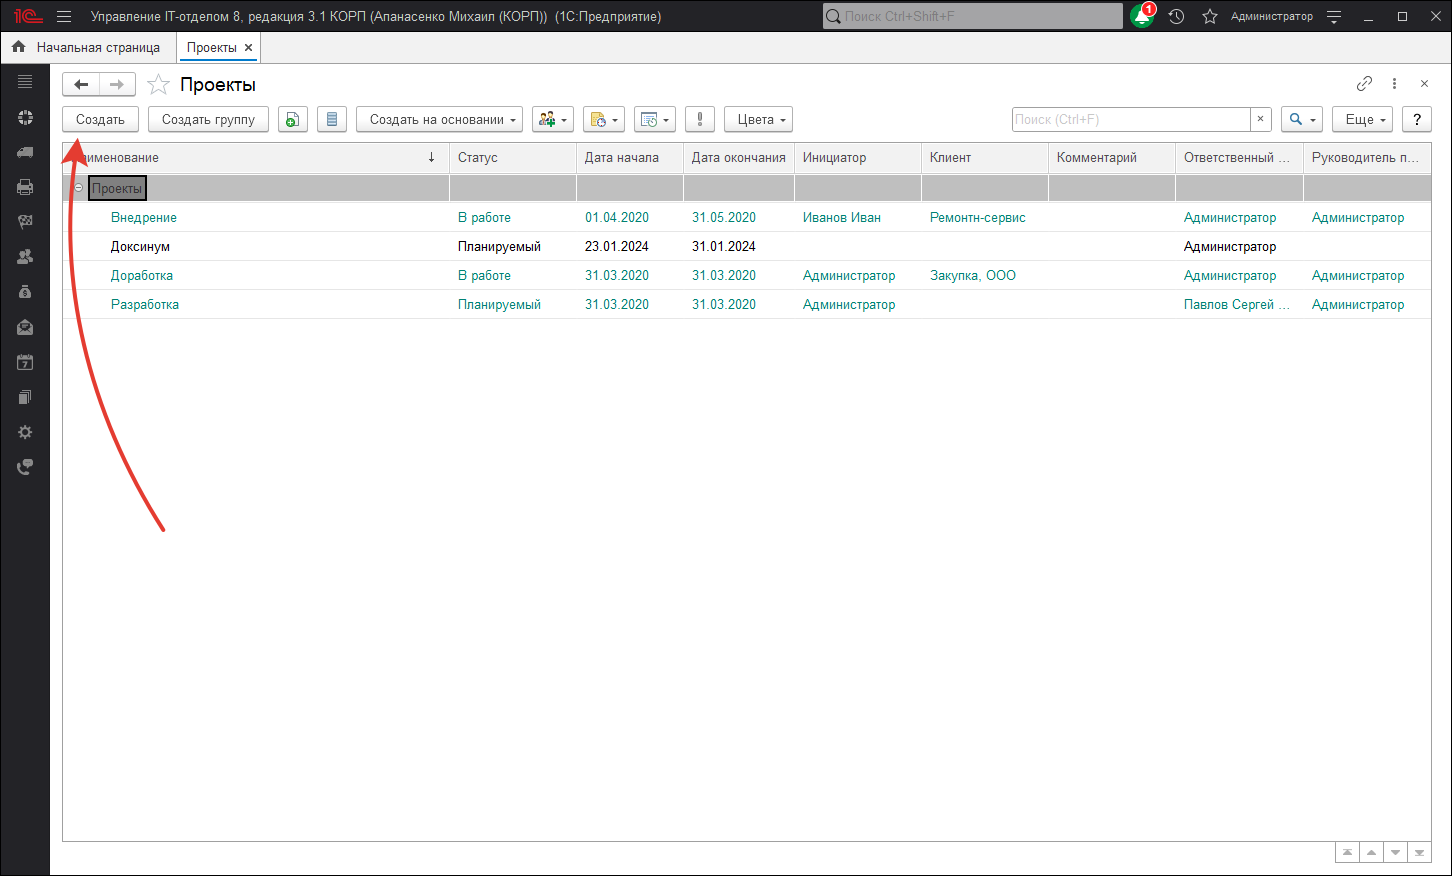This screenshot has height=876, width=1452.
Task: Open the gear settings section in sidebar
Action: [25, 432]
